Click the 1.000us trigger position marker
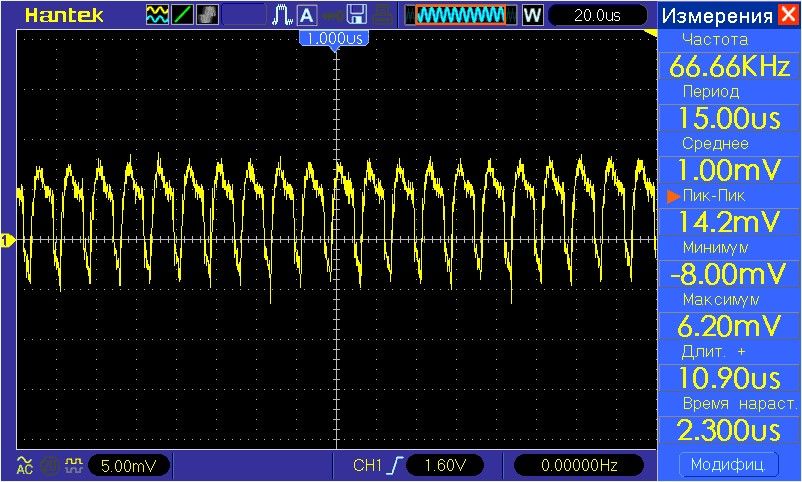The image size is (802, 482). [335, 39]
